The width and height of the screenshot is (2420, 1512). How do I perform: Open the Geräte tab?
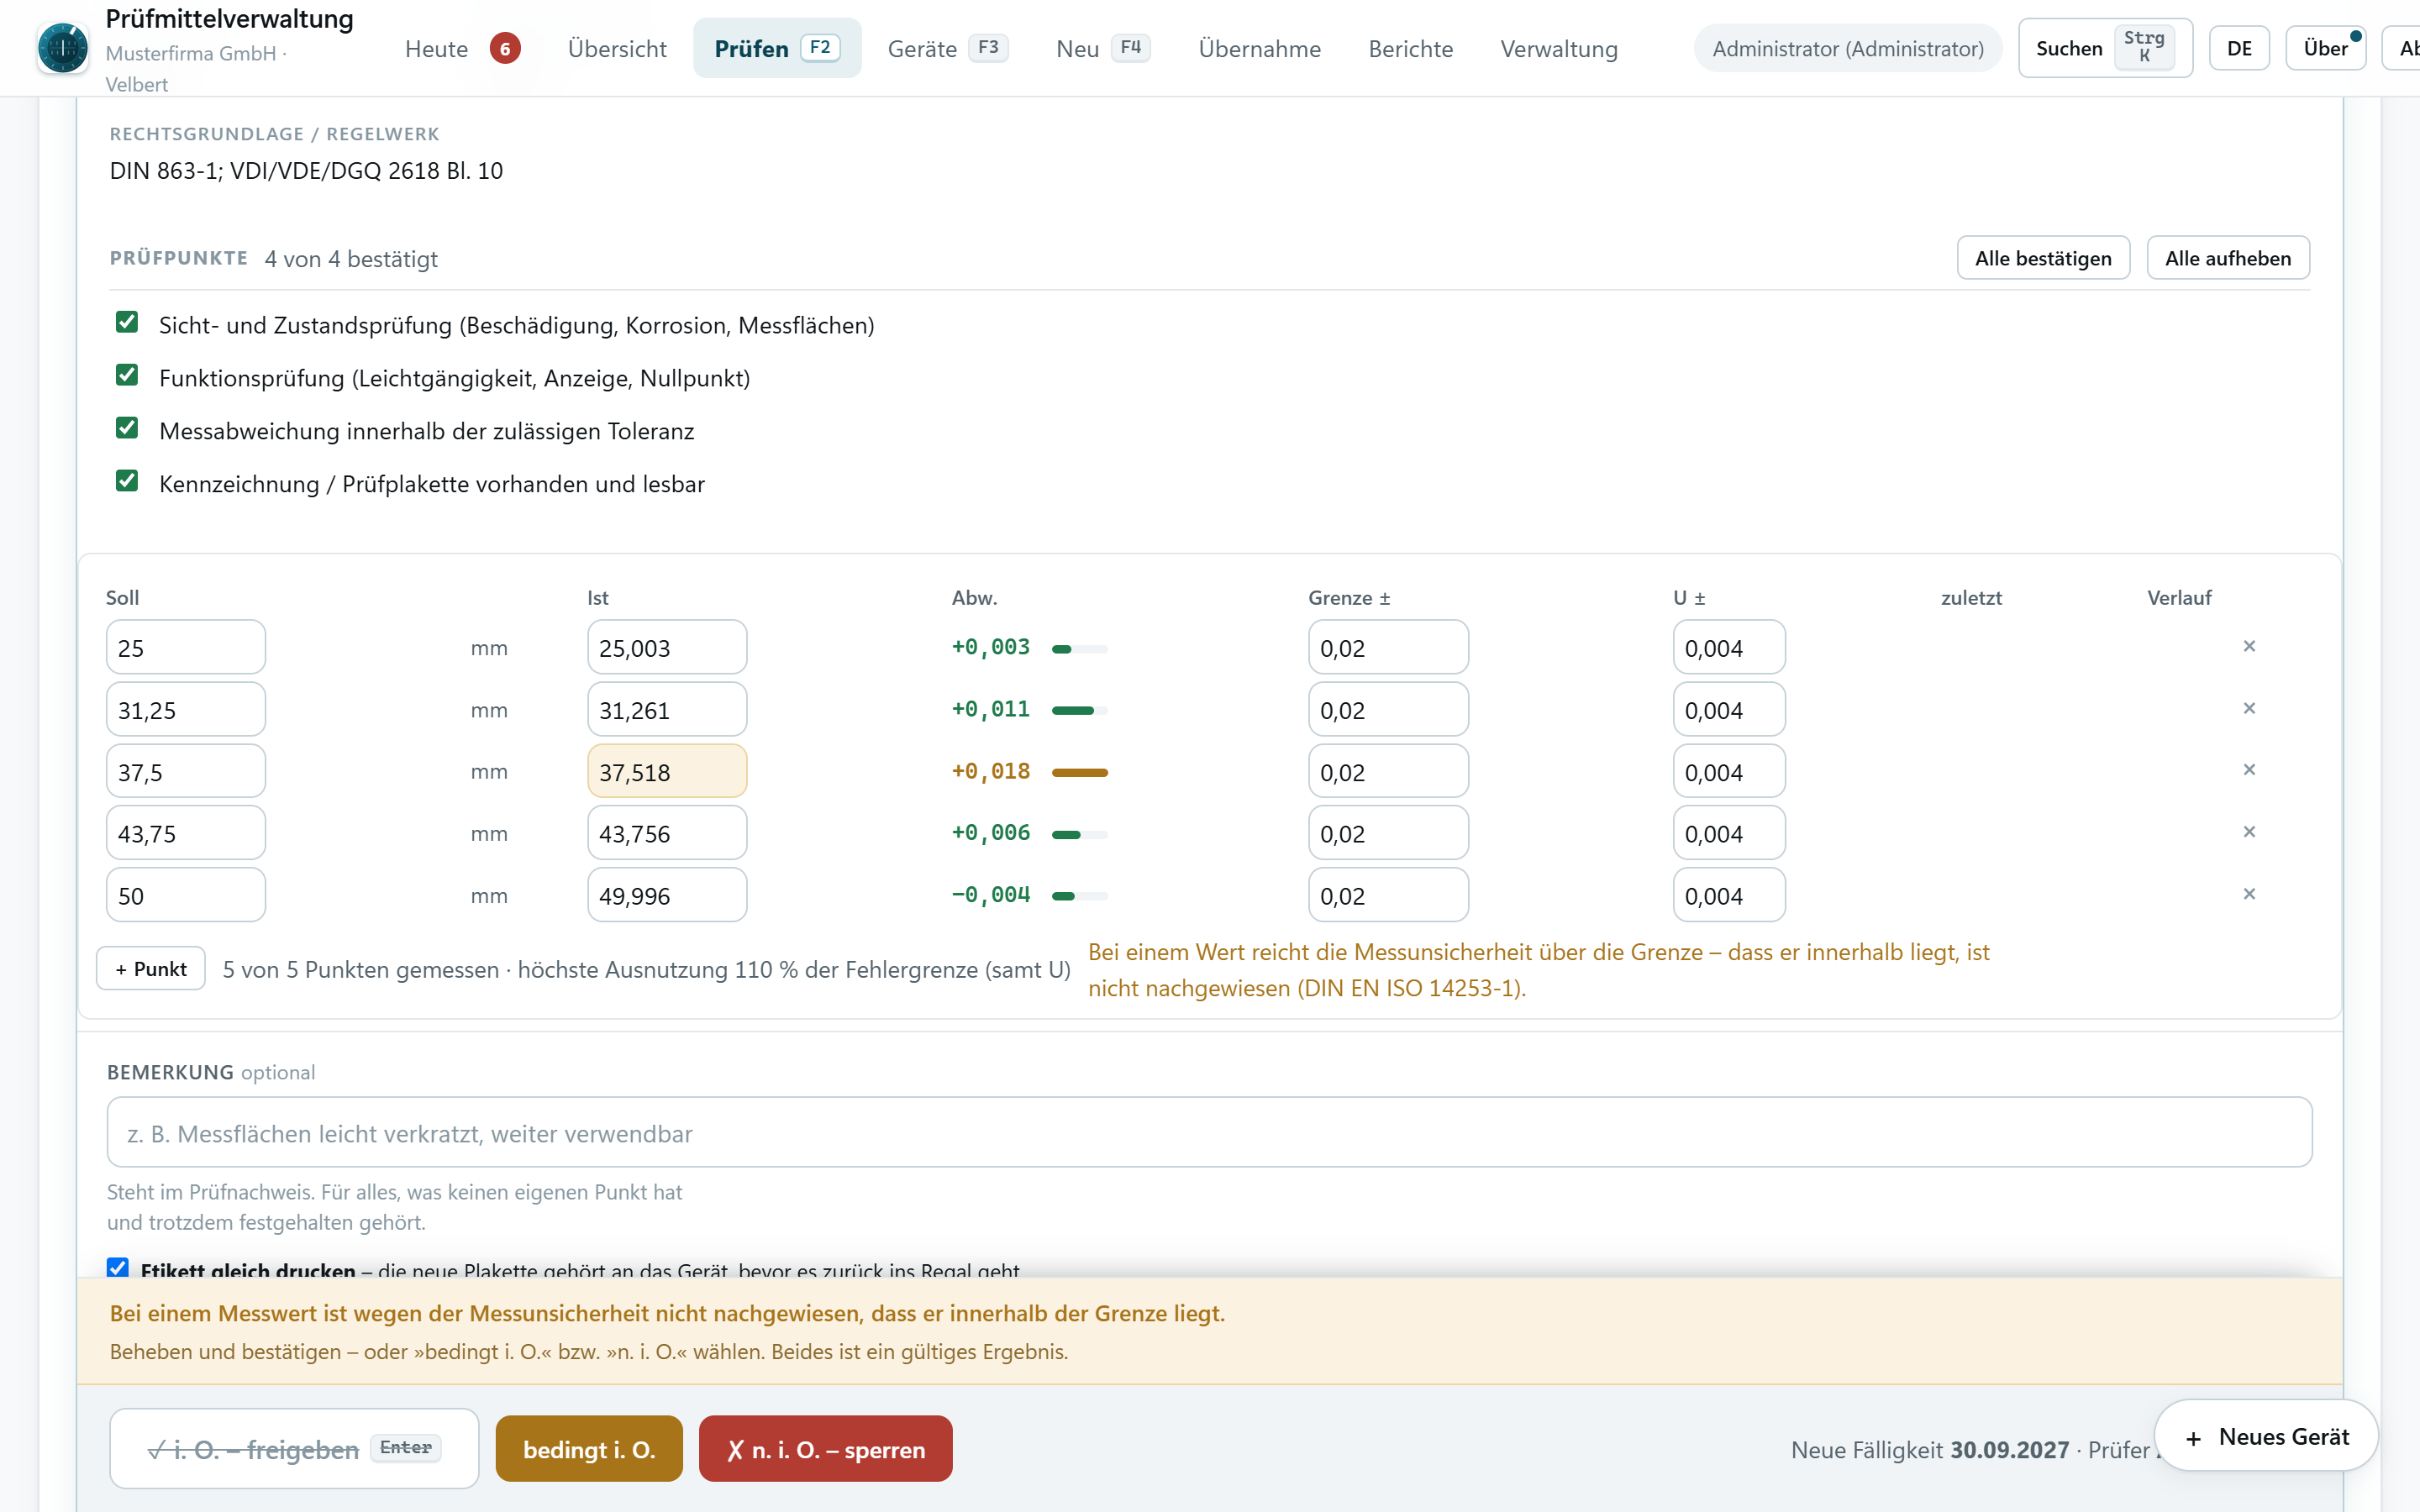[947, 48]
